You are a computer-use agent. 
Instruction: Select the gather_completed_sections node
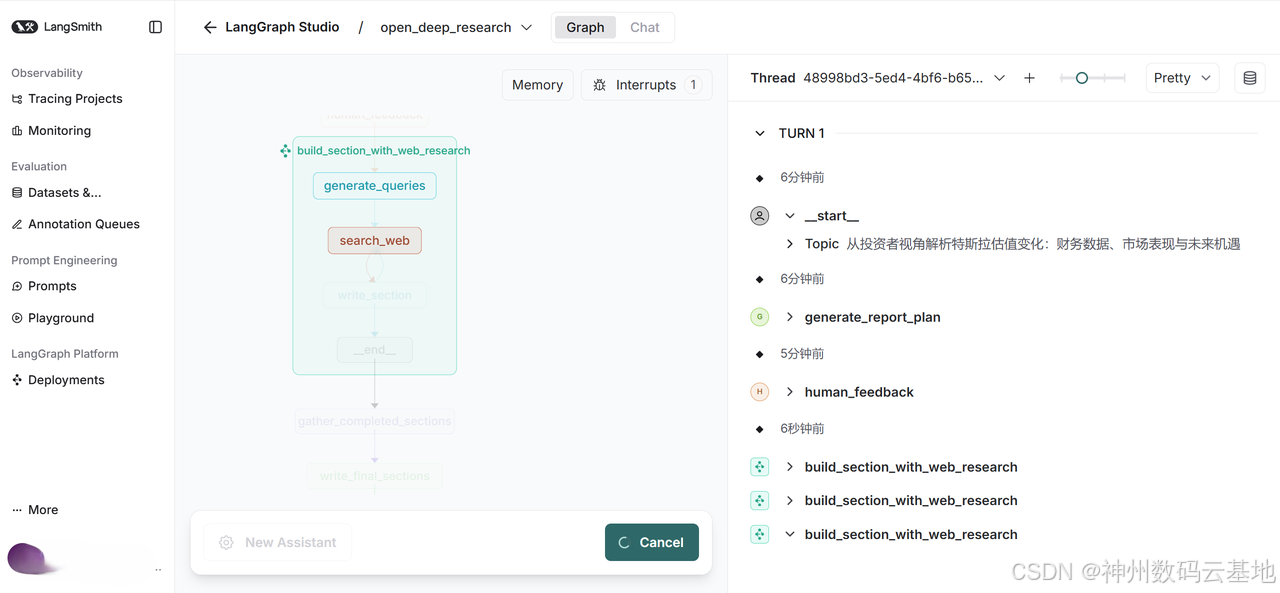click(x=375, y=422)
